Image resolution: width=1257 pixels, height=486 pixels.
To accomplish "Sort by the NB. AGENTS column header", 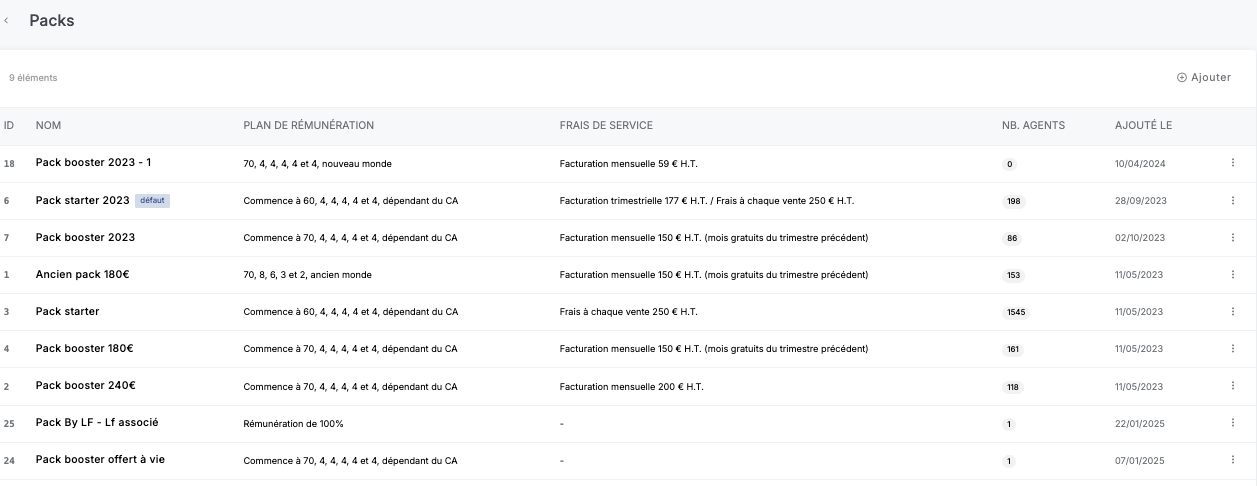I will pyautogui.click(x=1033, y=126).
